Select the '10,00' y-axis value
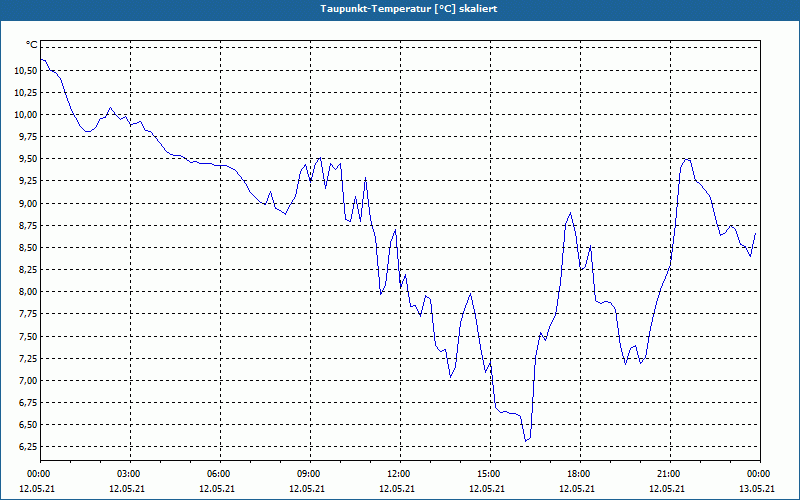This screenshot has width=800, height=500. 26,115
